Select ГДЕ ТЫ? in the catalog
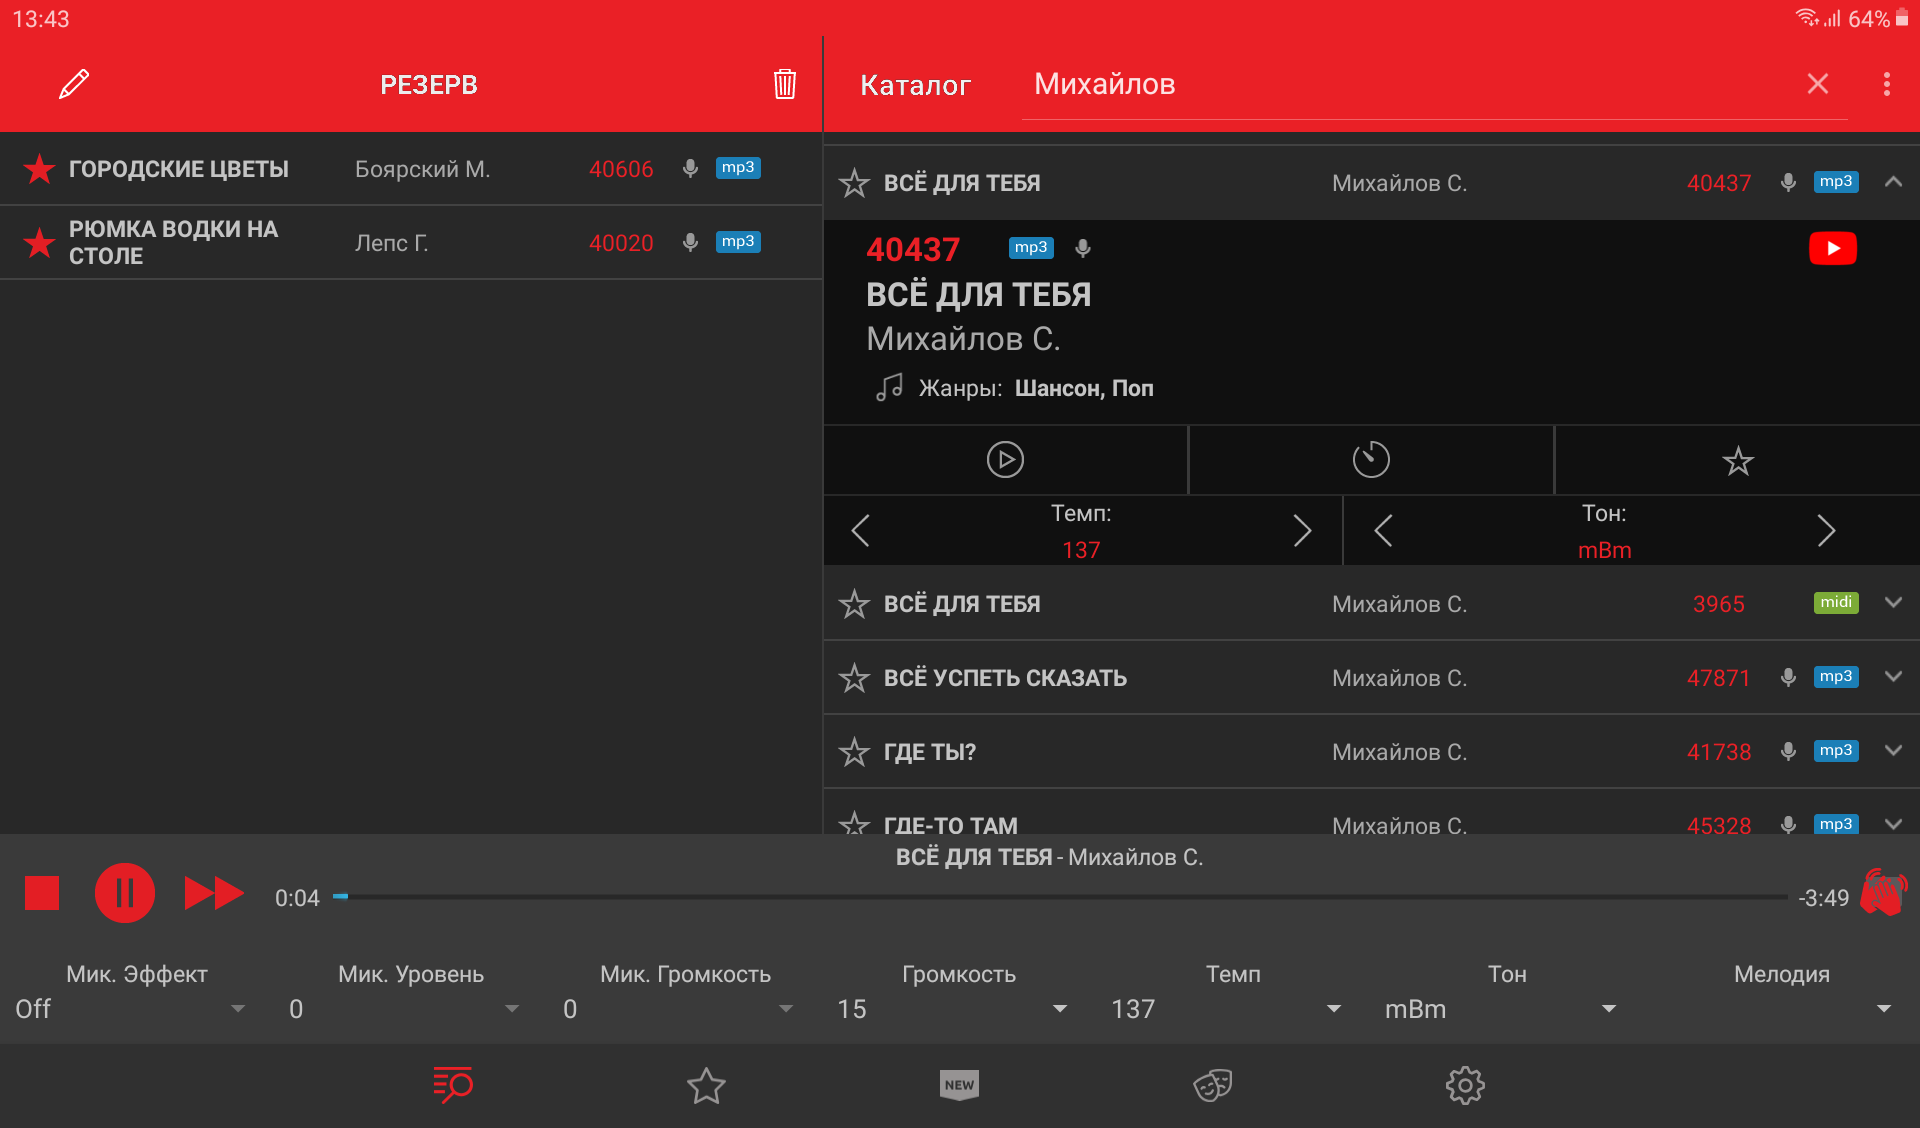This screenshot has height=1128, width=1920. (x=1371, y=752)
